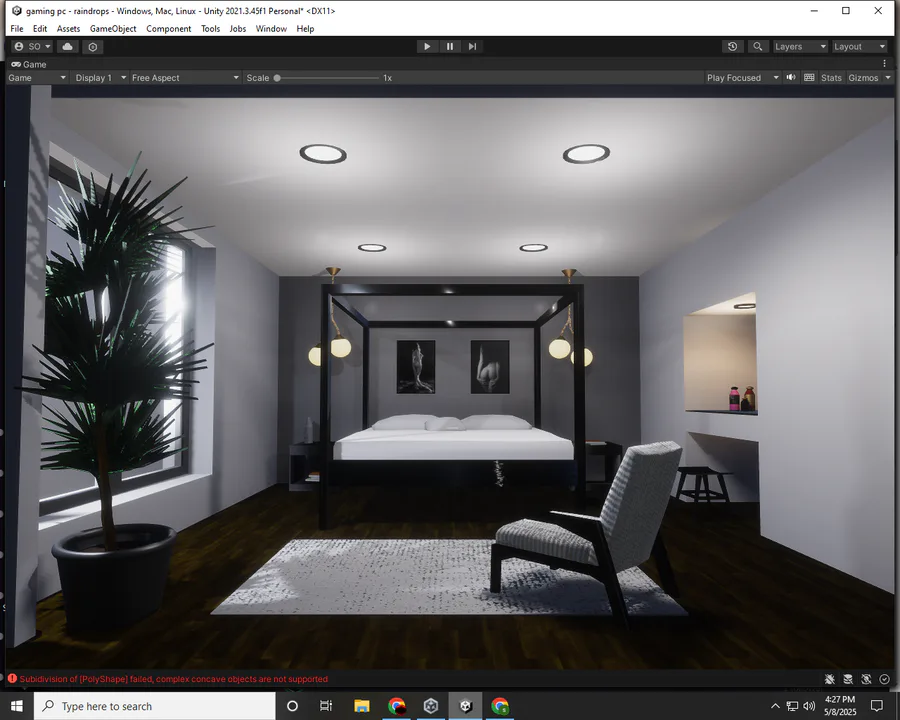Click the volume icon in system tray
Viewport: 900px width, 720px height.
tap(809, 706)
